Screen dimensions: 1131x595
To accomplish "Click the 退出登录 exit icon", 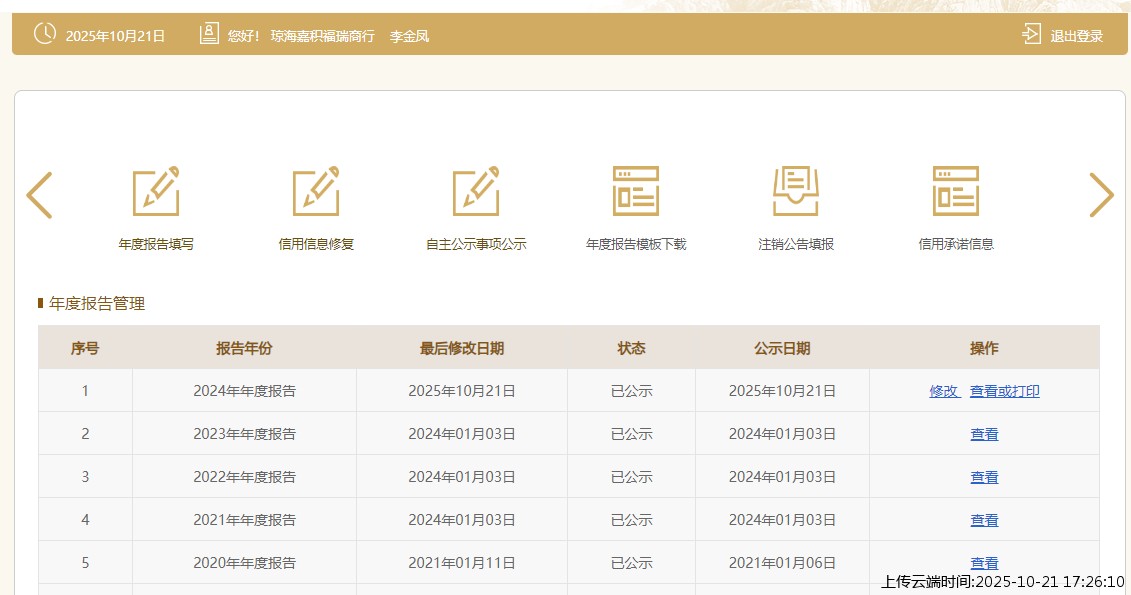I will pos(1031,35).
